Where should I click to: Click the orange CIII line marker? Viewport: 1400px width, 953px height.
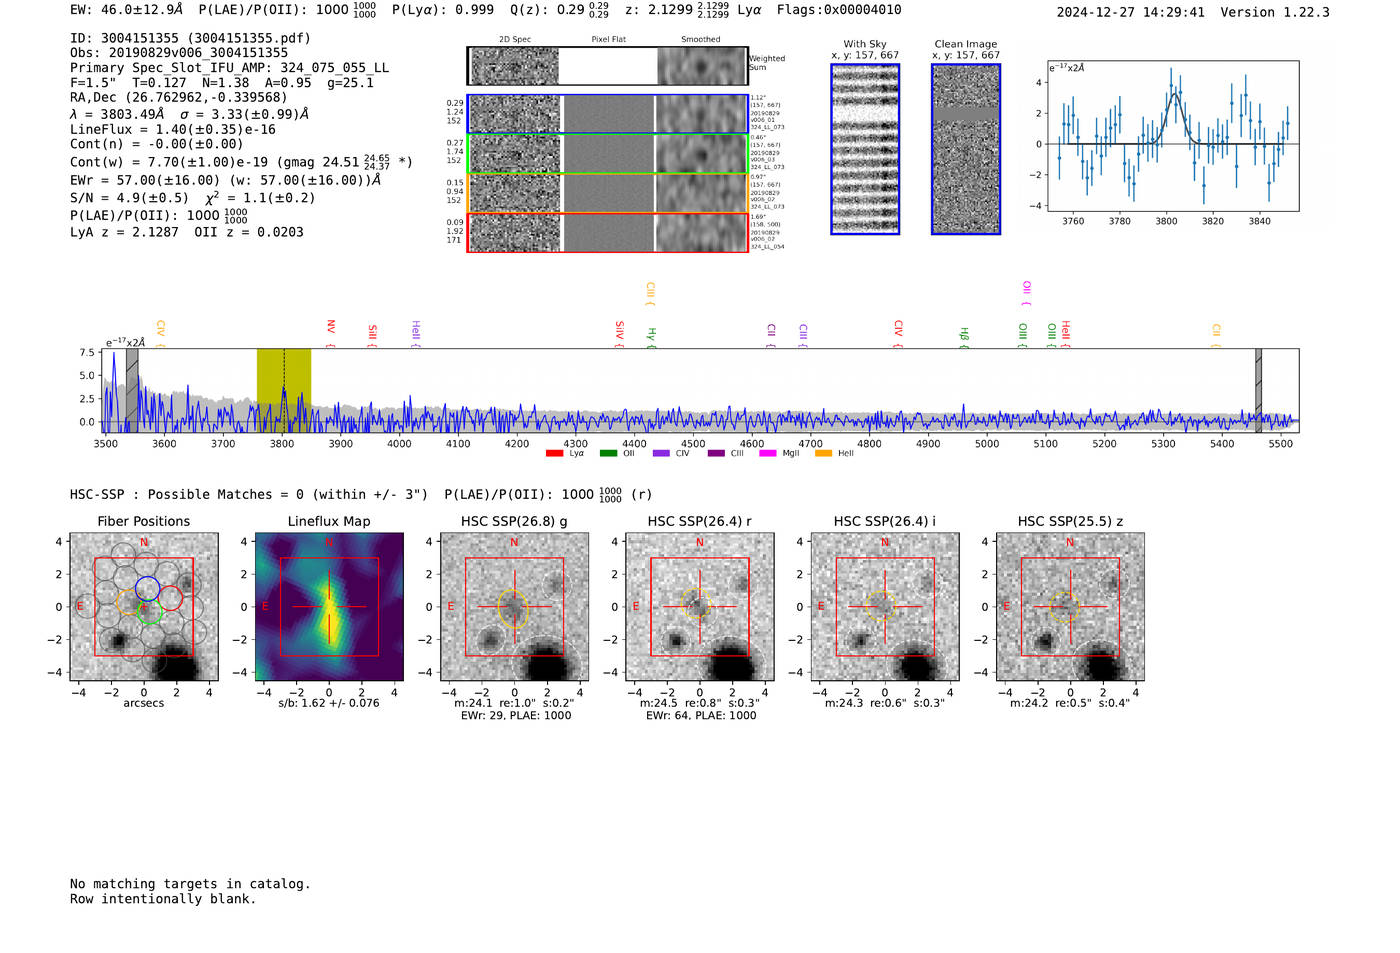(650, 293)
